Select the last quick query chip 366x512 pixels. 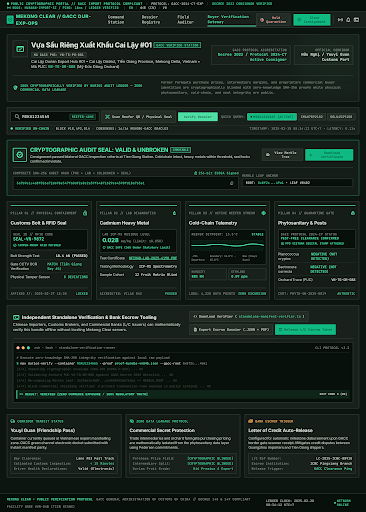pyautogui.click(x=341, y=117)
